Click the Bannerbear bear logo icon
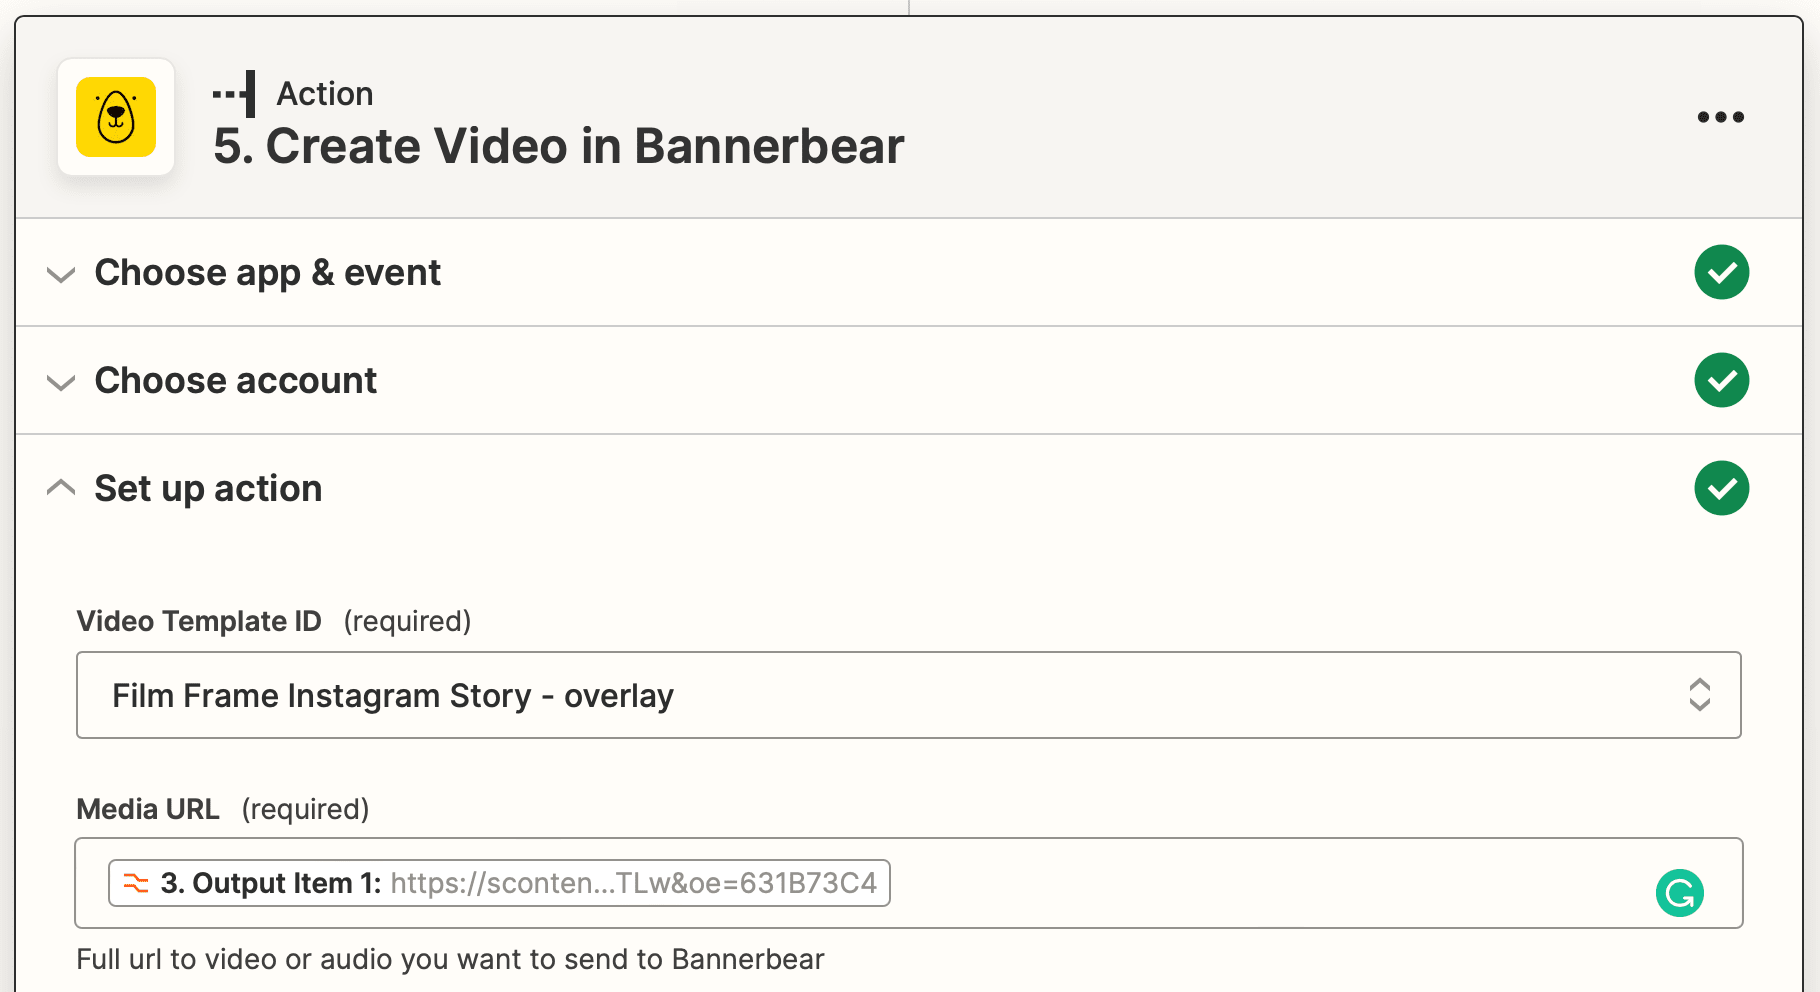 click(116, 117)
